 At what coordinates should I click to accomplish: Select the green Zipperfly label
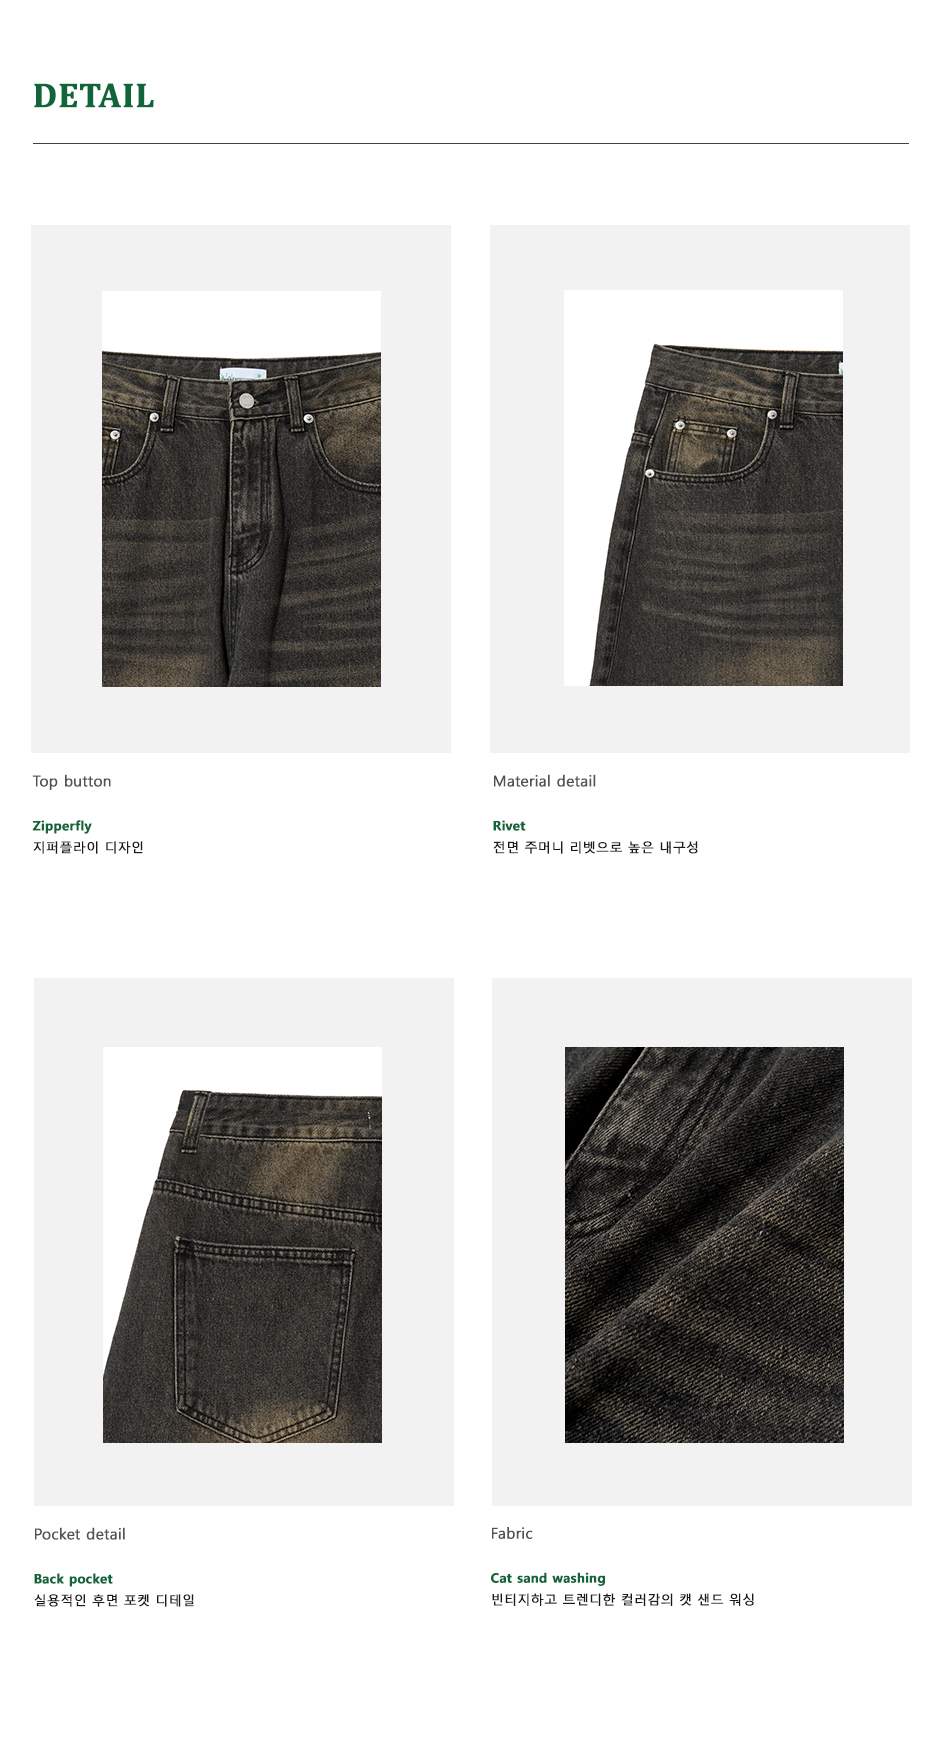[62, 826]
